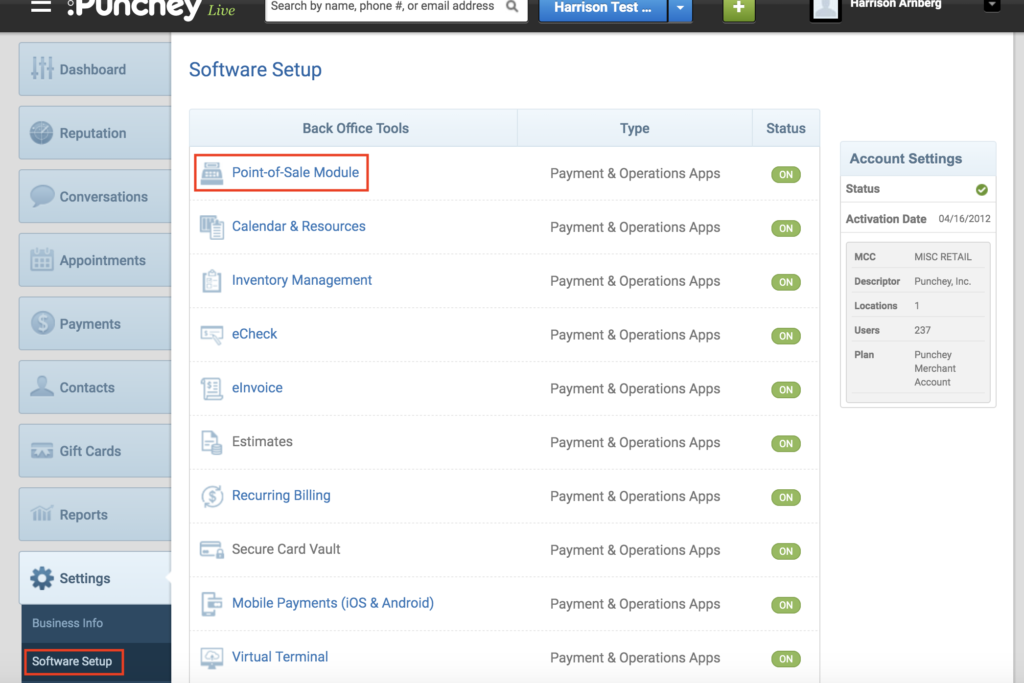
Task: Click the Appointments calendar icon
Action: [42, 259]
